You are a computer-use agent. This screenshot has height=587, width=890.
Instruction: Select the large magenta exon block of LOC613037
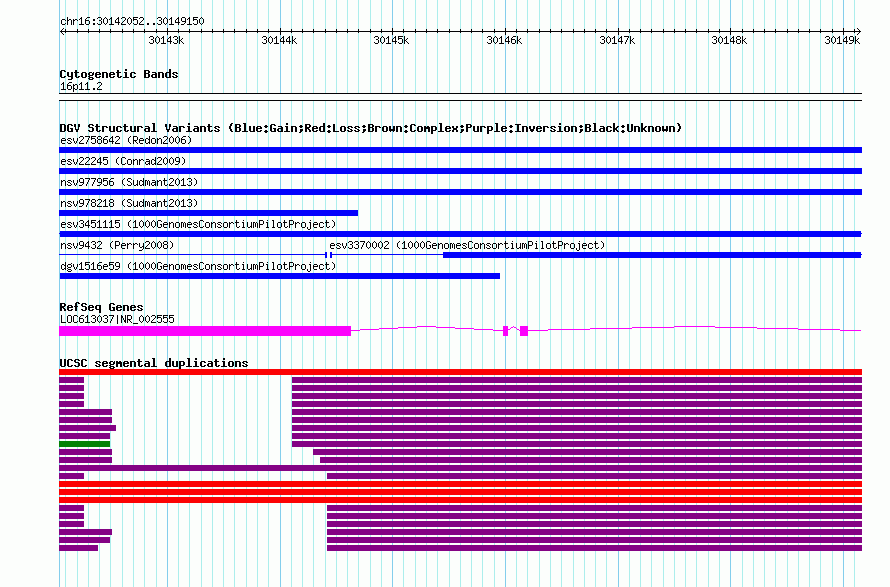click(205, 331)
